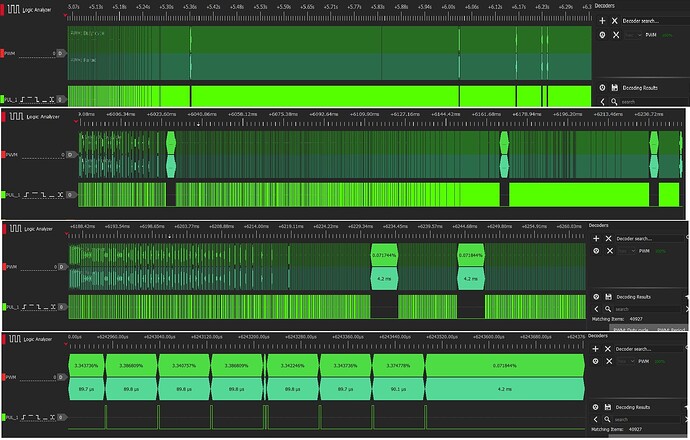Select the 0.071744% duty cycle annotation
This screenshot has height=440, width=690.
pyautogui.click(x=384, y=255)
